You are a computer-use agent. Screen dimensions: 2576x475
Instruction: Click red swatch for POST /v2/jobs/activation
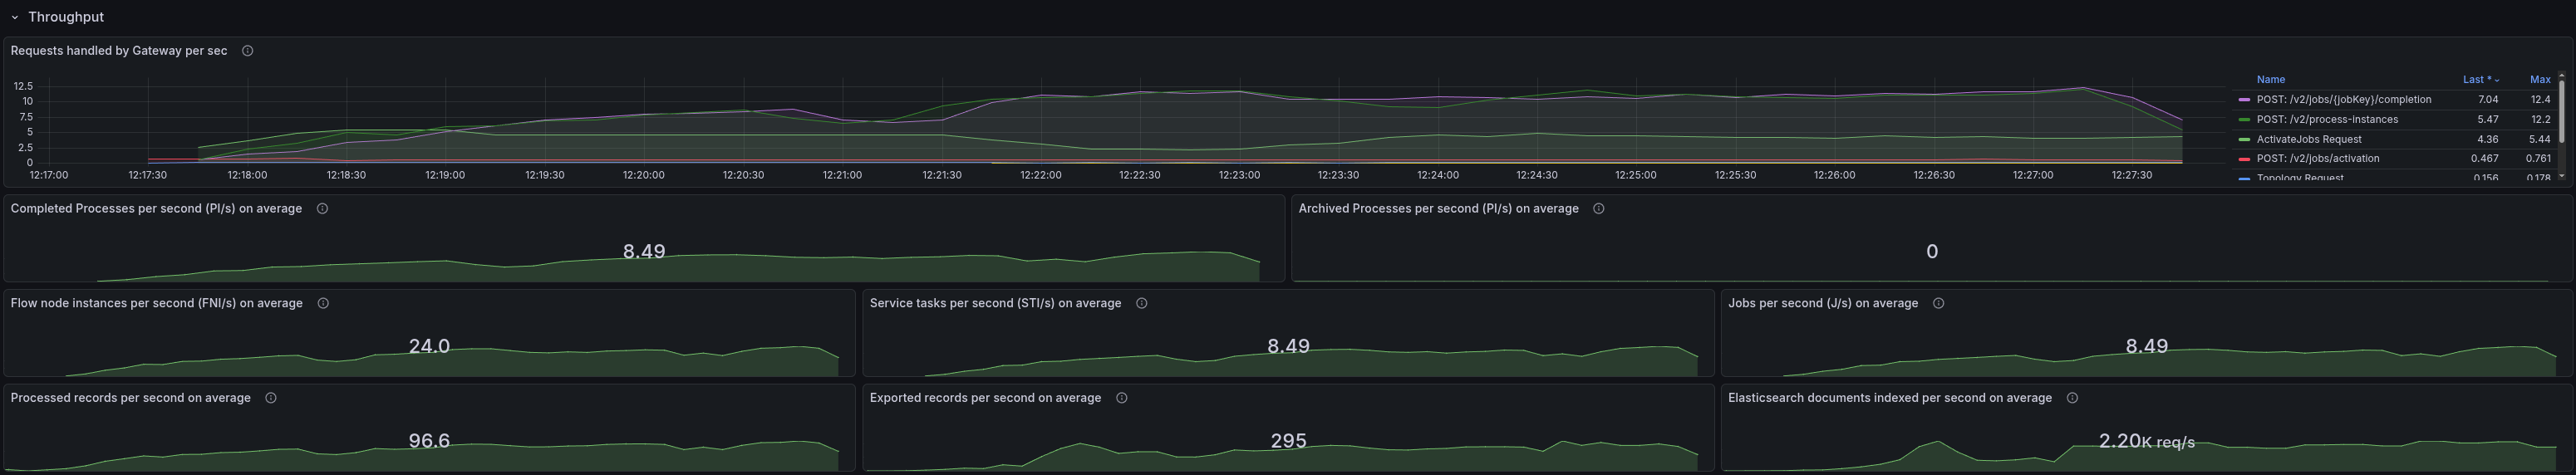[2244, 159]
